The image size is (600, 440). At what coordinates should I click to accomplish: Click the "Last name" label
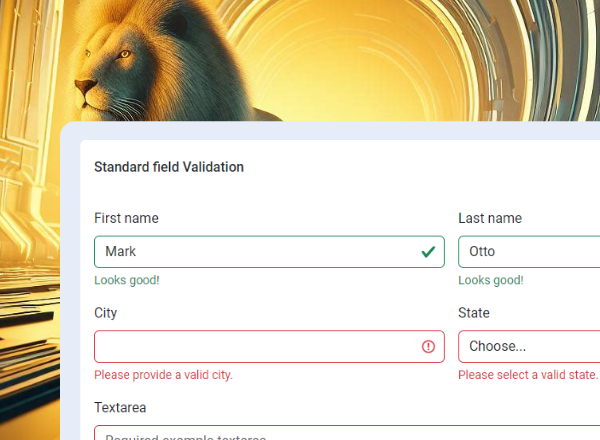[490, 218]
